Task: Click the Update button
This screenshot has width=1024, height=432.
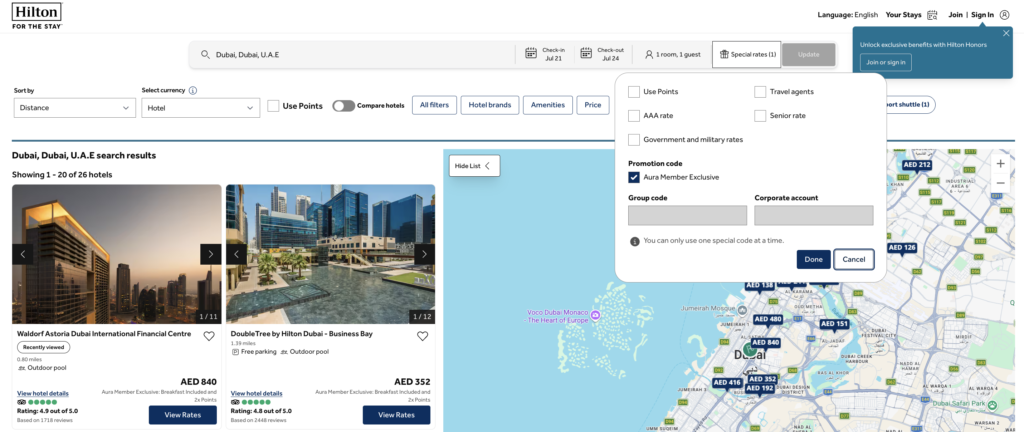Action: (x=808, y=55)
